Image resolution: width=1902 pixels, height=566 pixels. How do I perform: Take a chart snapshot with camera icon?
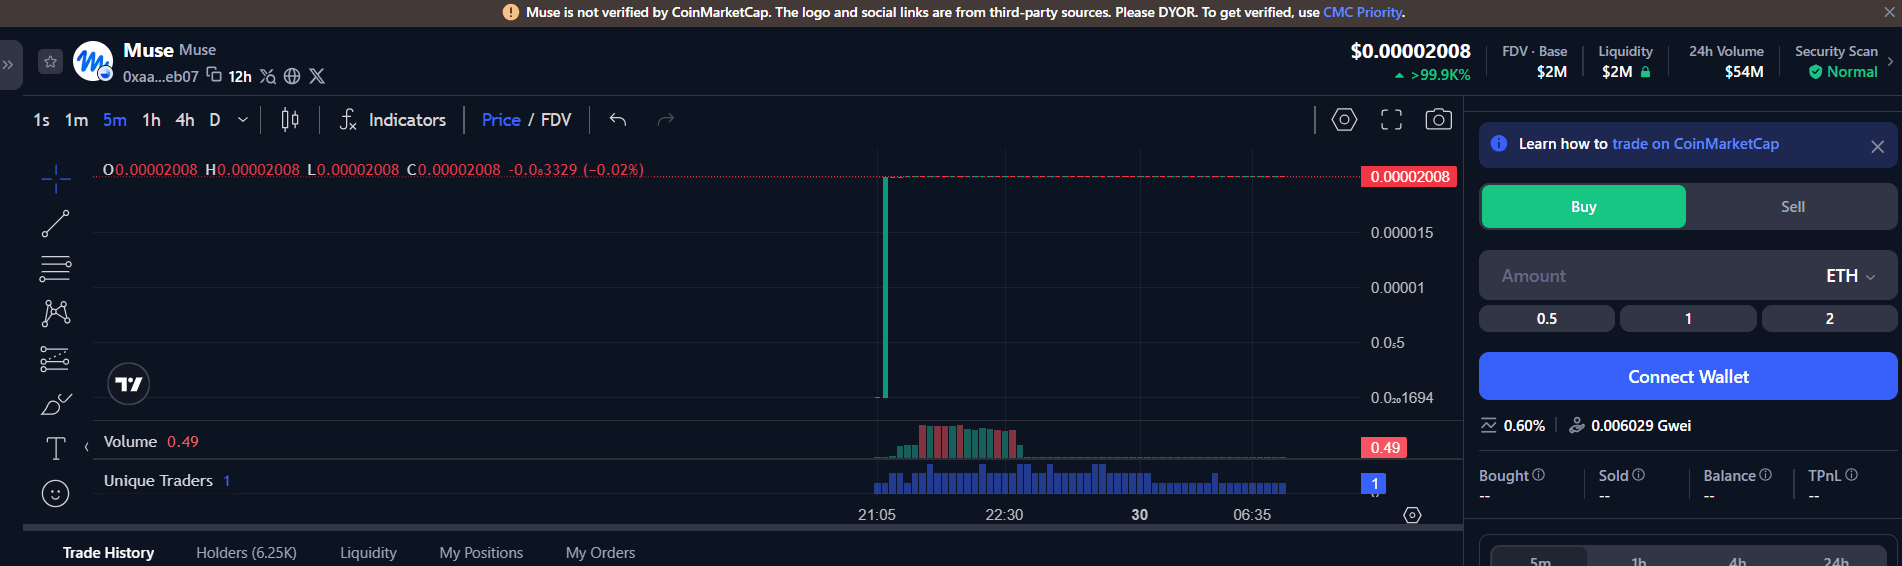tap(1438, 120)
